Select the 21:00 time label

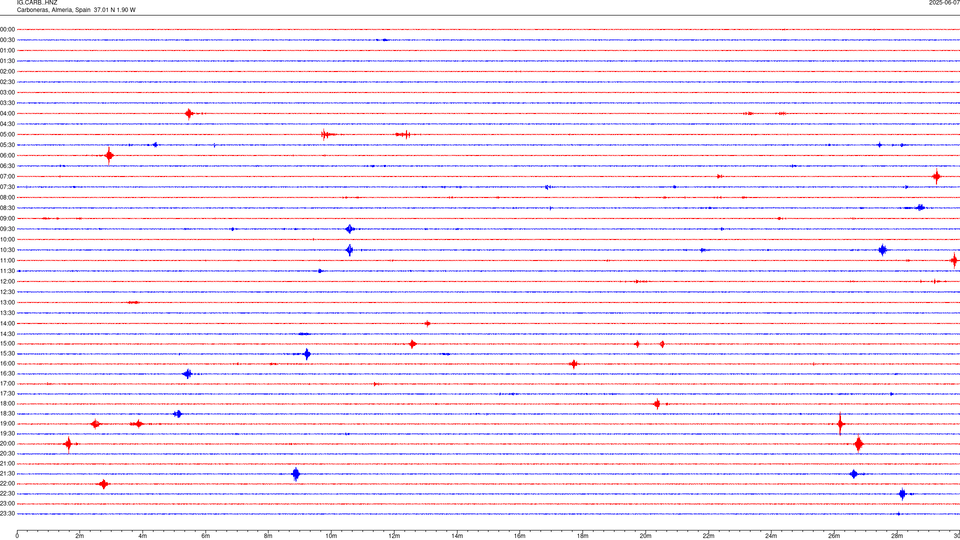(x=7, y=463)
